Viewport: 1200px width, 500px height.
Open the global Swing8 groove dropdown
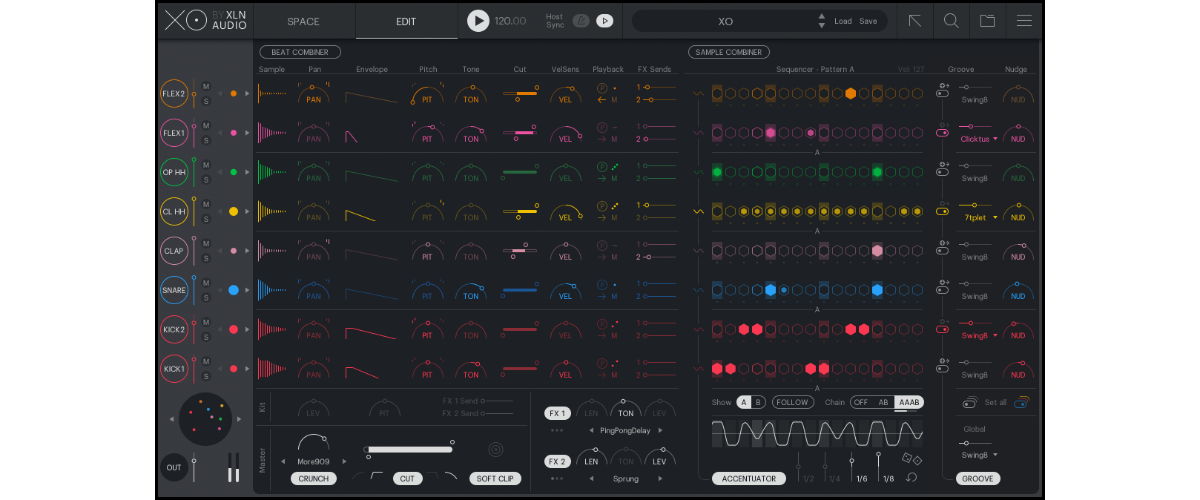coord(980,455)
